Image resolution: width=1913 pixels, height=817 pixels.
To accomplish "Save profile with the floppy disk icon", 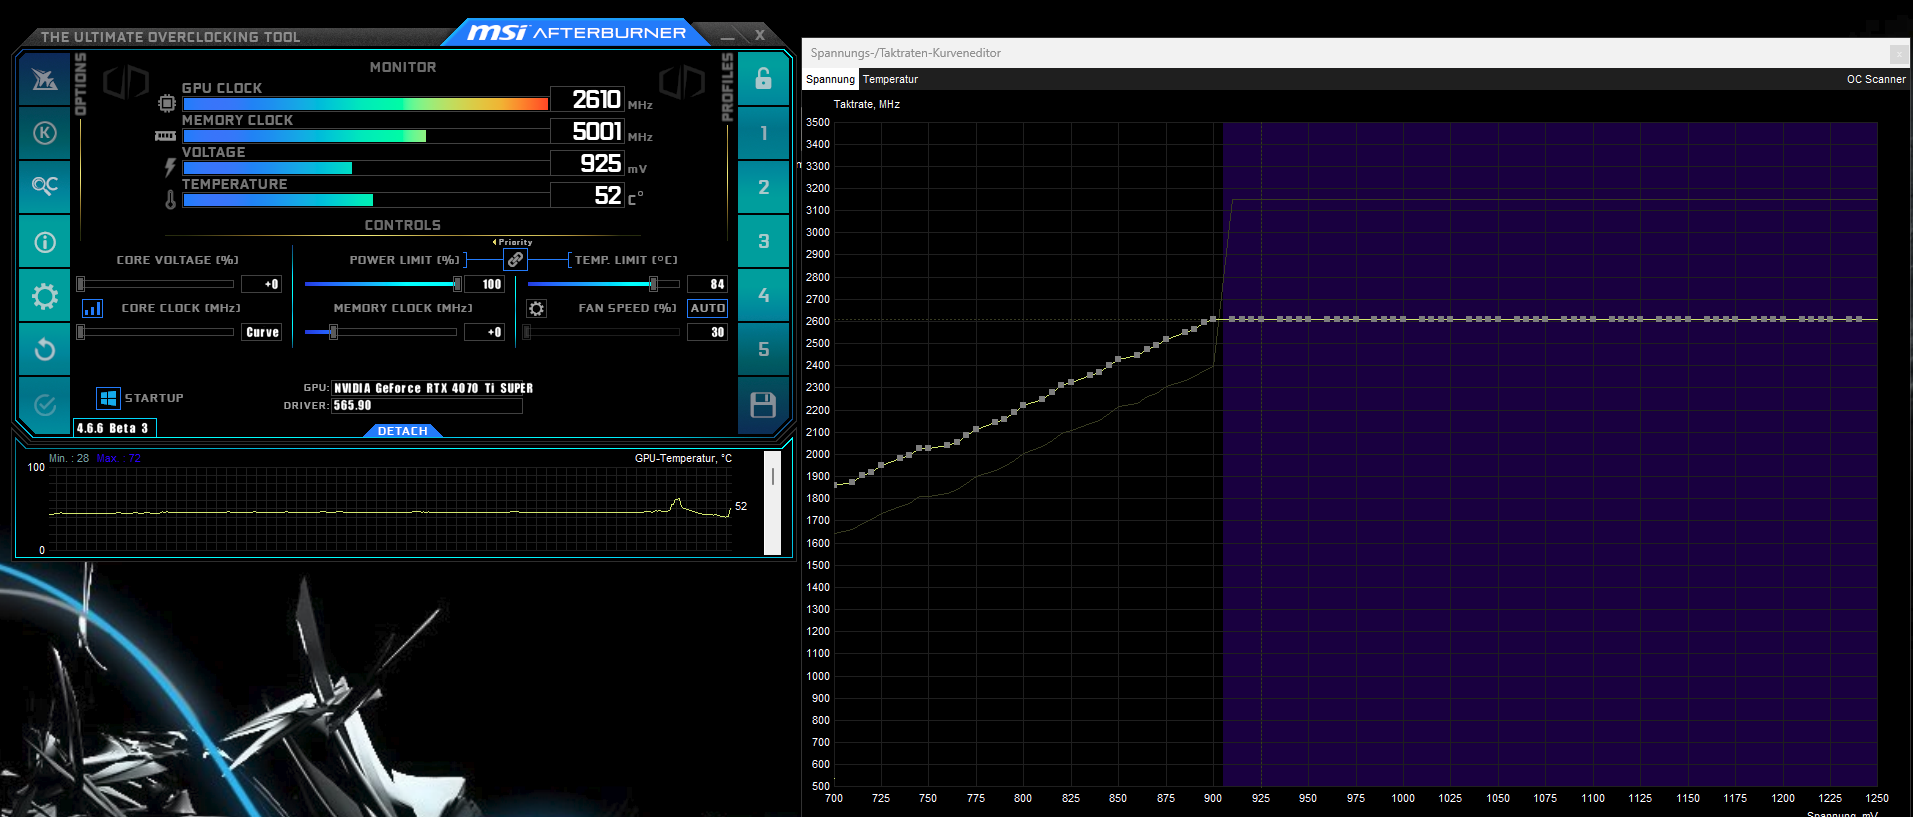I will 763,404.
